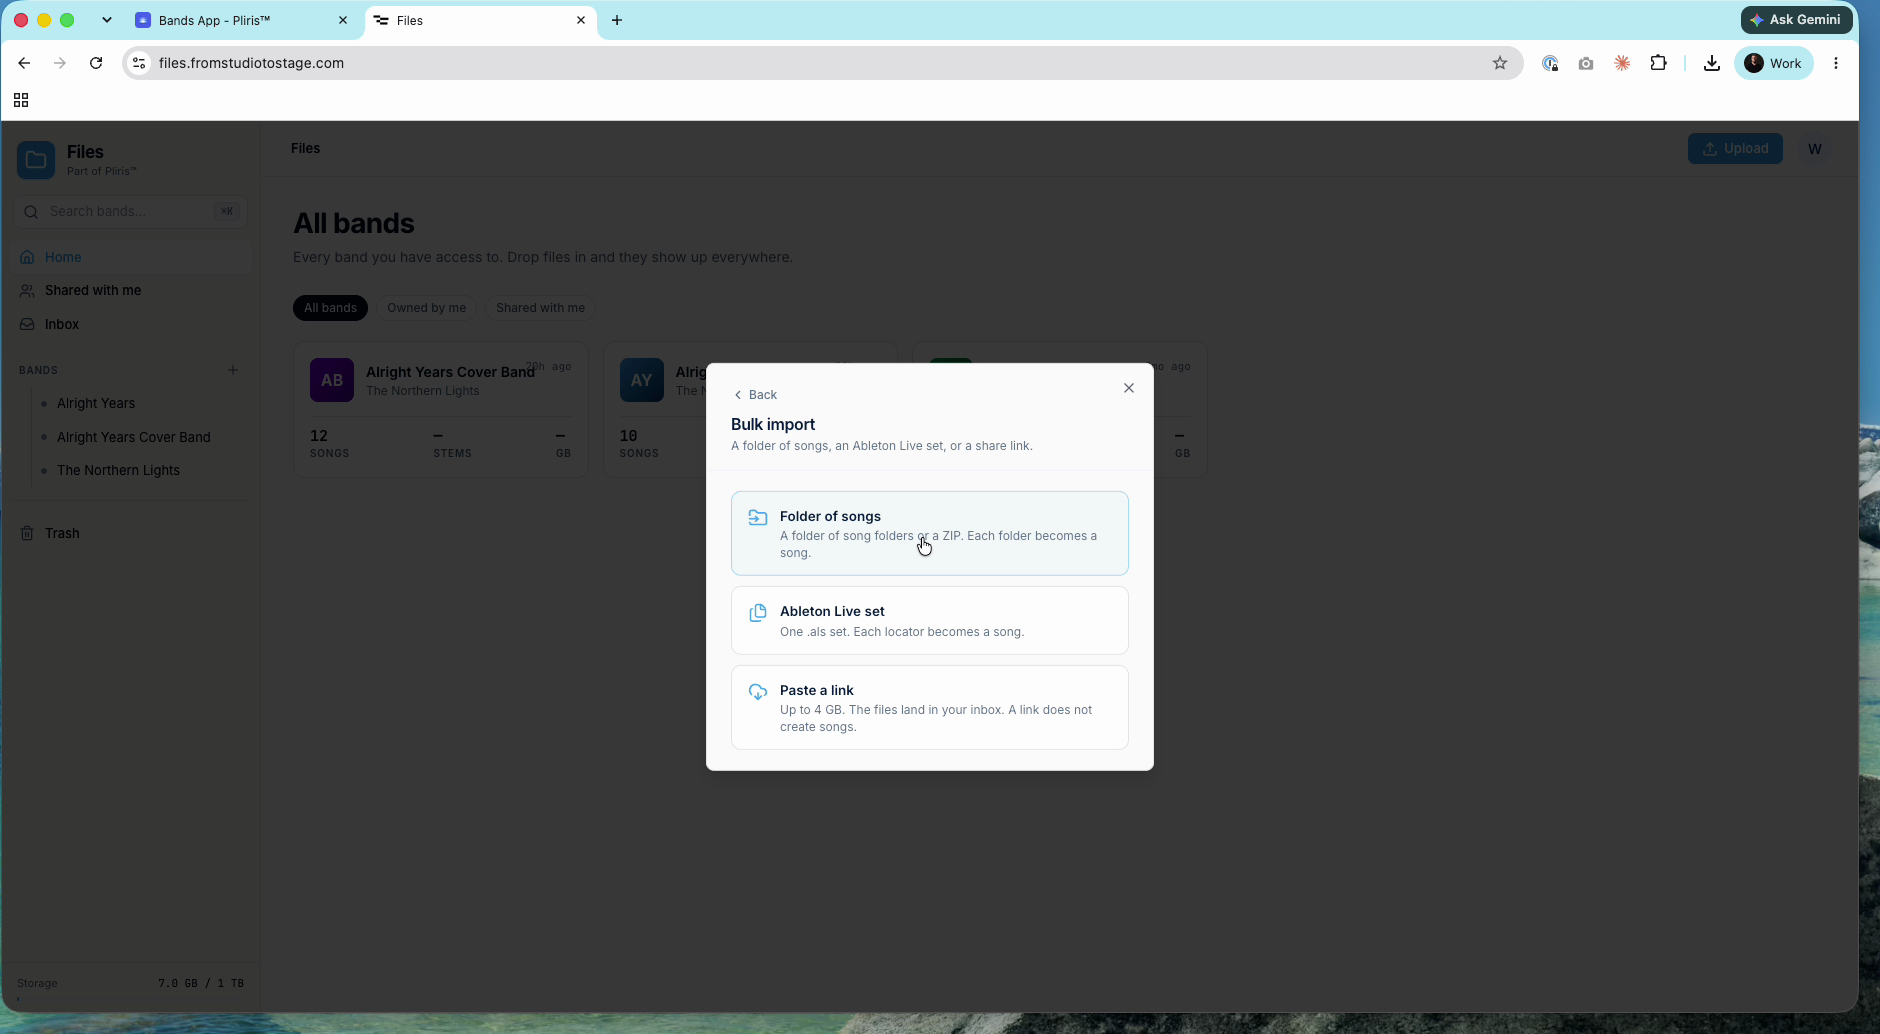
Task: Close the Bulk import dialog
Action: point(1129,388)
